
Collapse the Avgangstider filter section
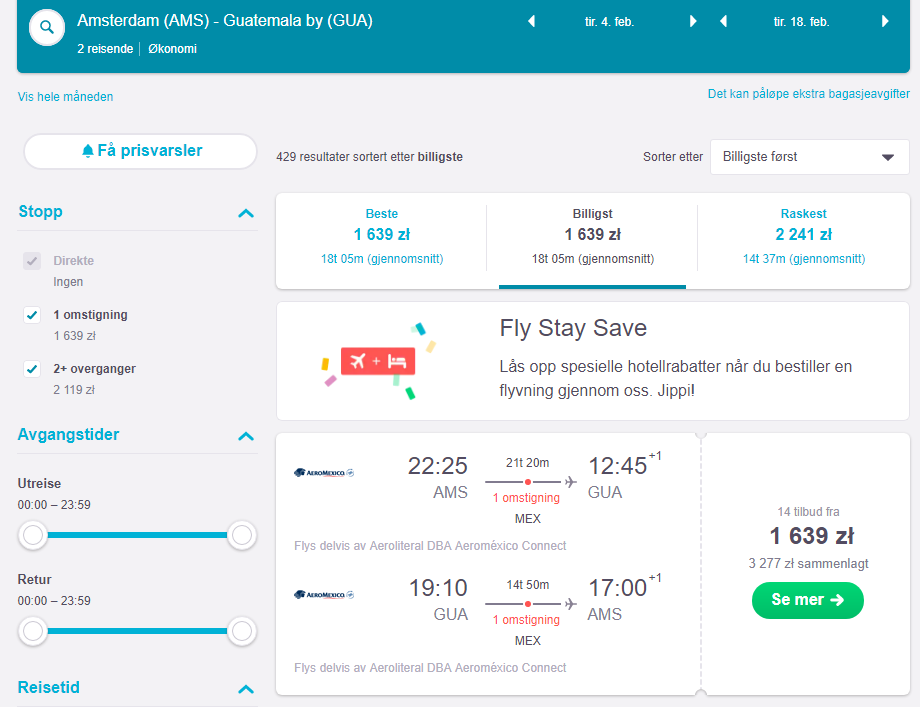(246, 436)
